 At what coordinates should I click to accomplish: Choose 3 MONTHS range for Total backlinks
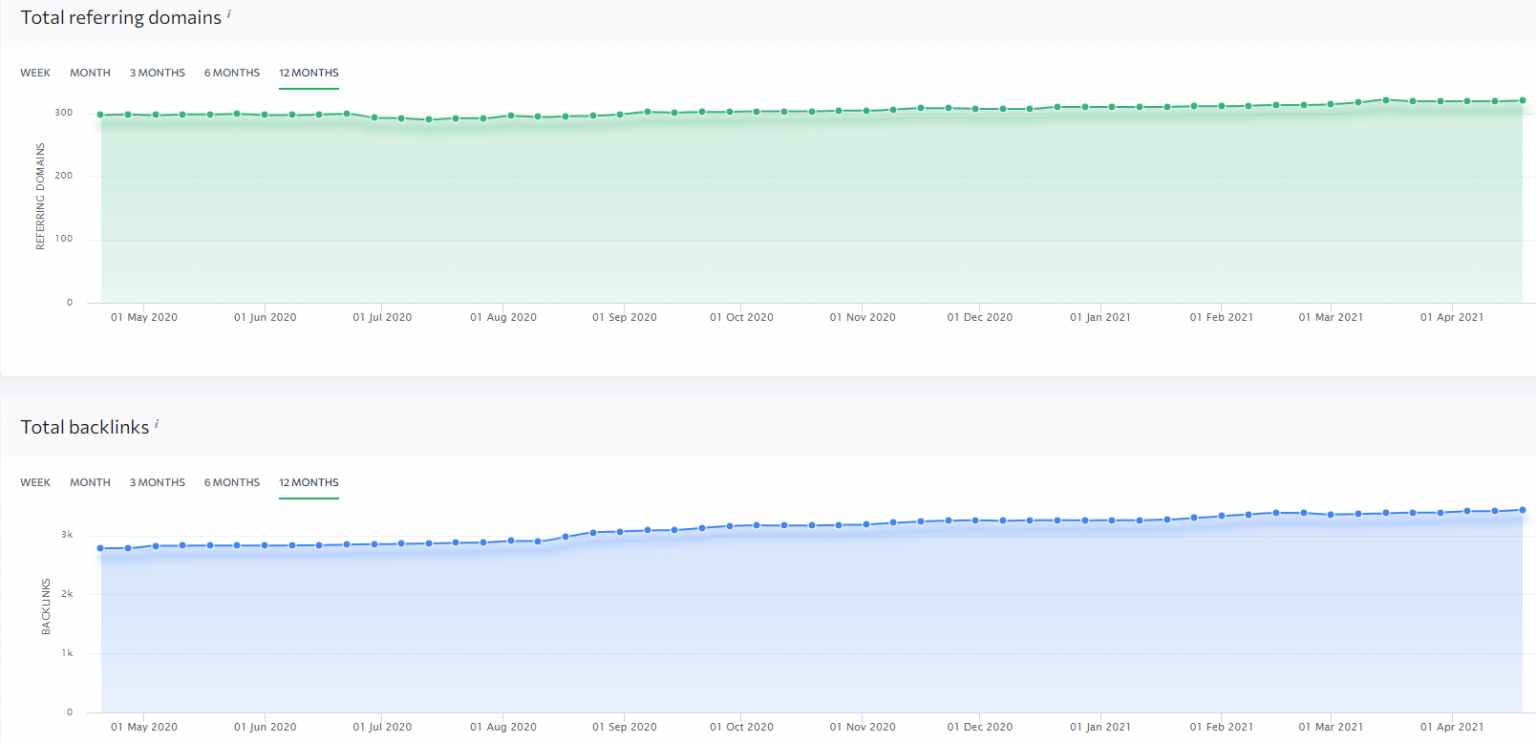(x=157, y=483)
